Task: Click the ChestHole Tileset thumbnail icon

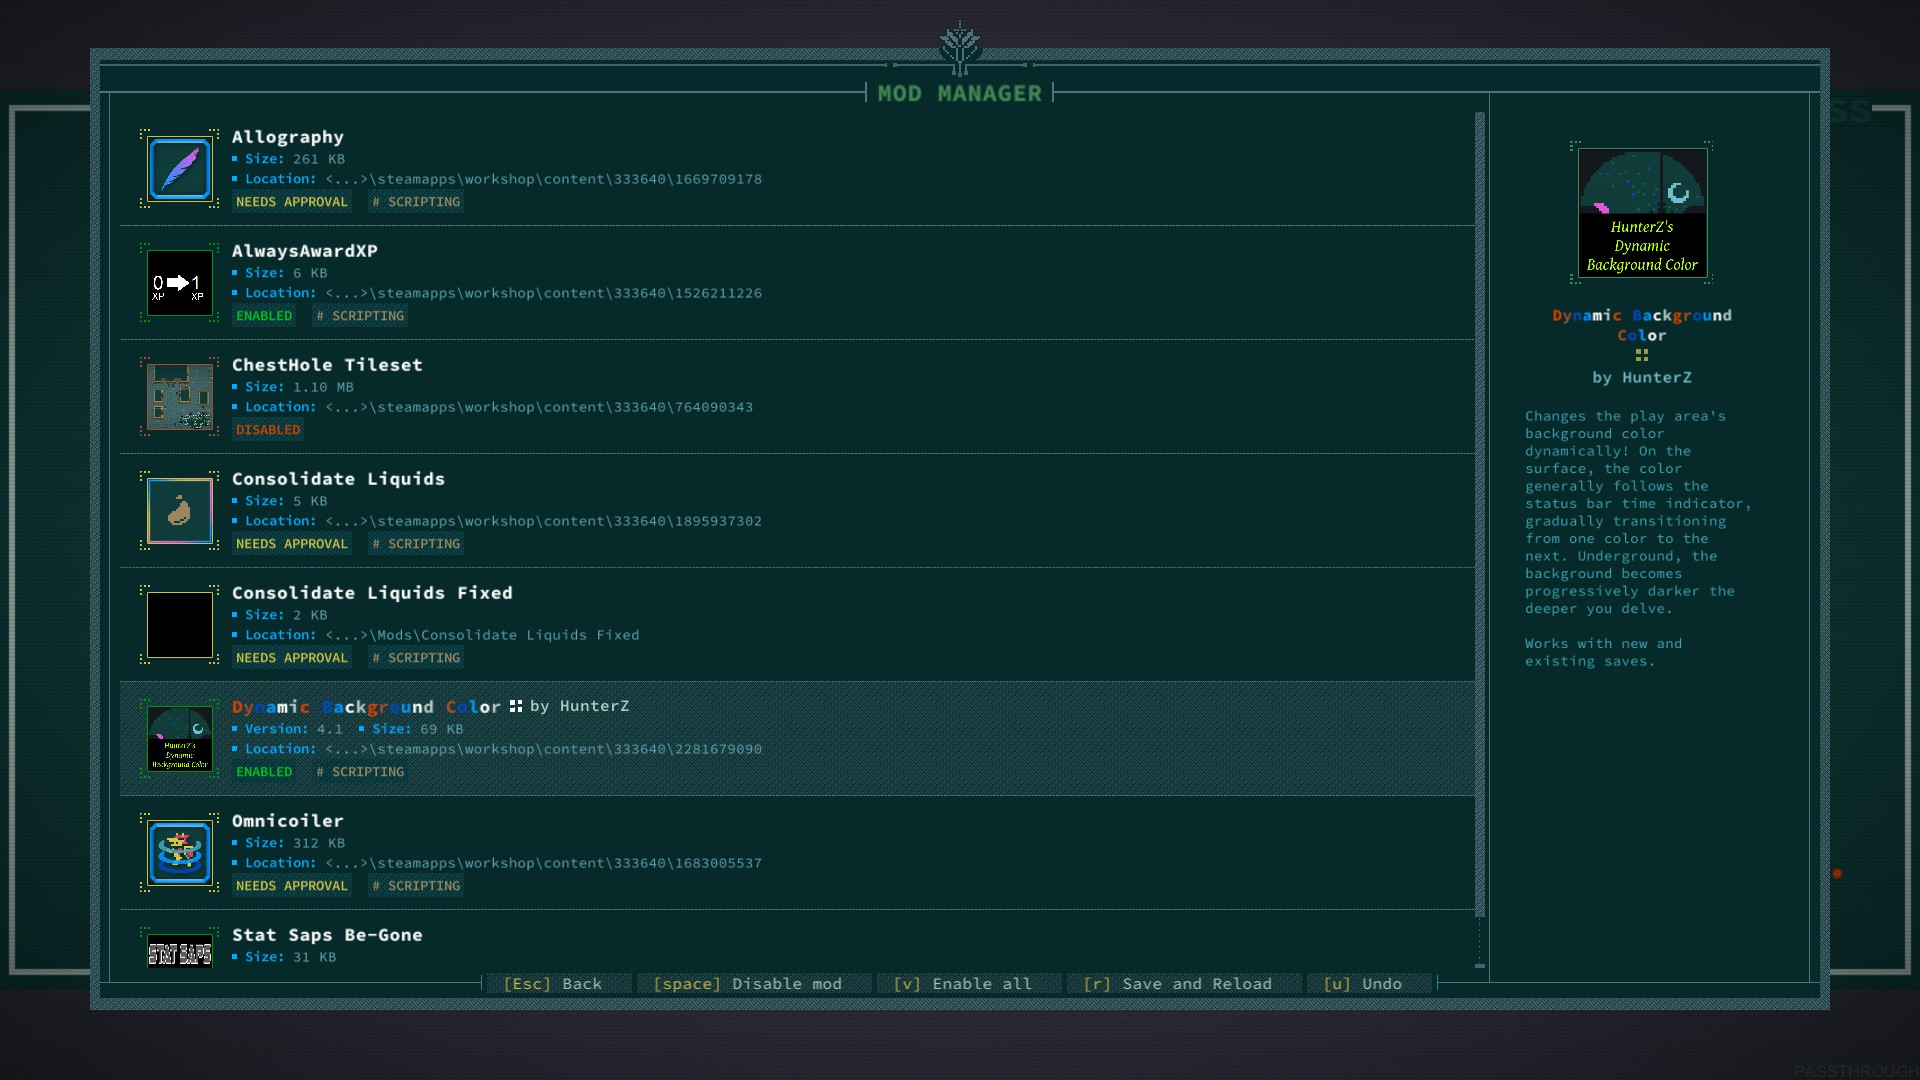Action: (180, 397)
